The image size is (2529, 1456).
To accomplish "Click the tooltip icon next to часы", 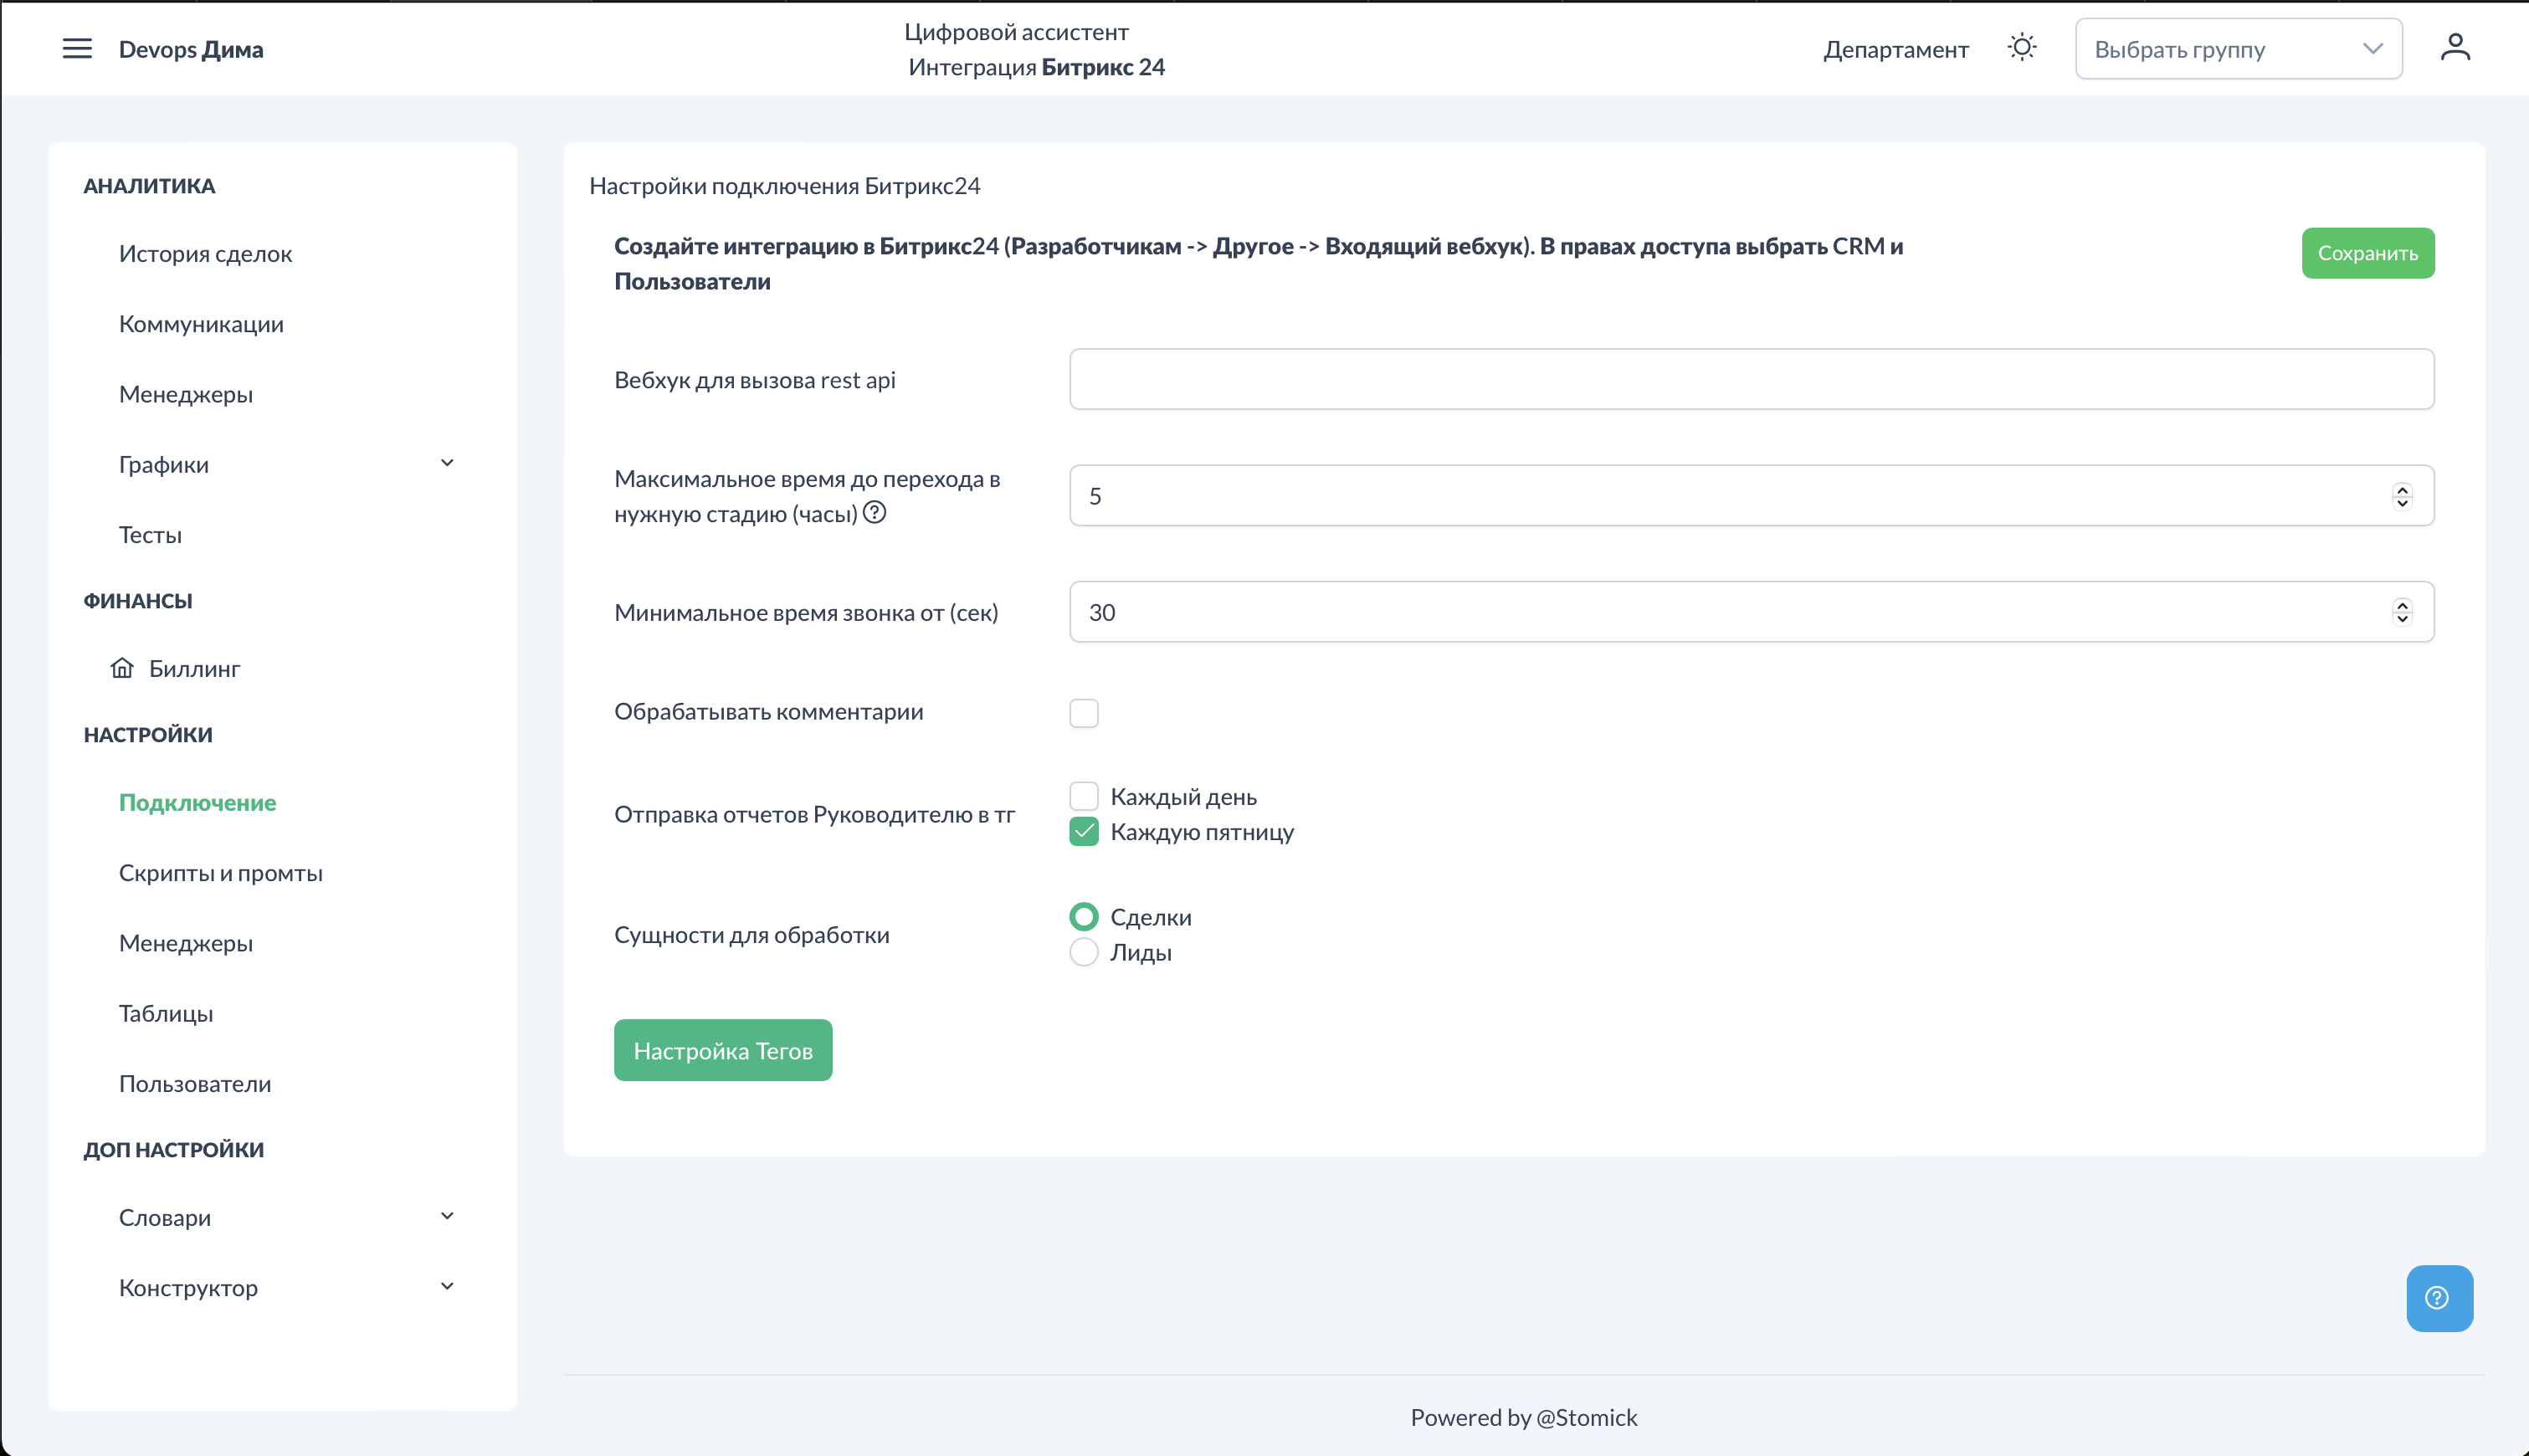I will coord(874,513).
